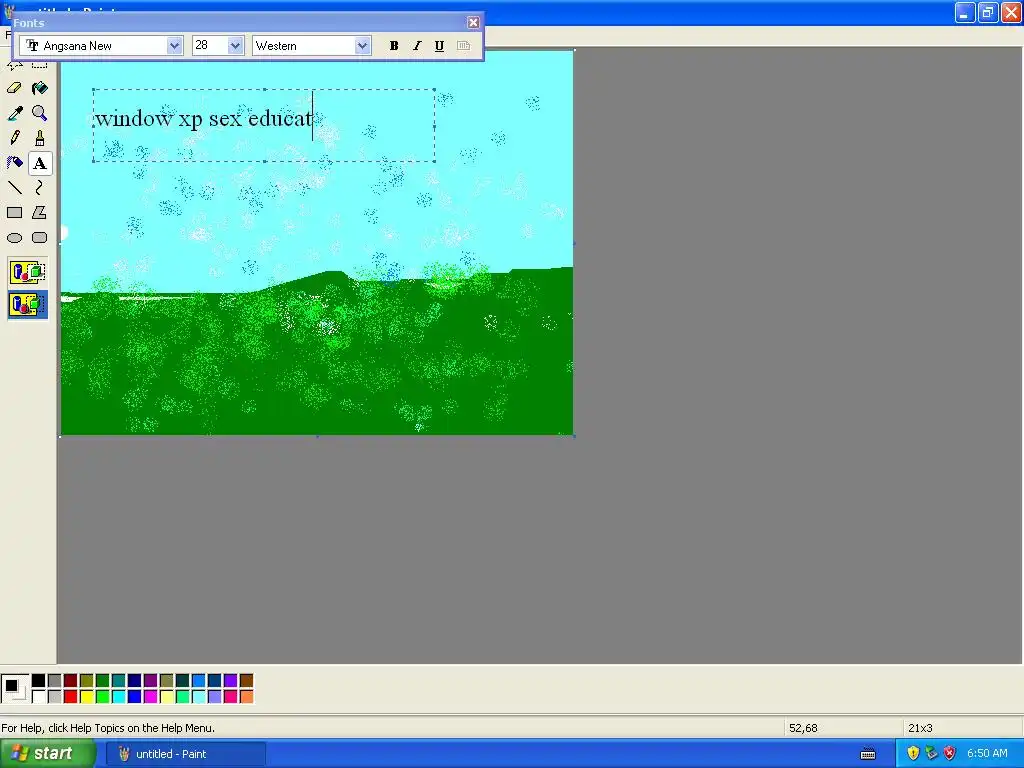Click the yellow security shield tray icon

pyautogui.click(x=913, y=754)
